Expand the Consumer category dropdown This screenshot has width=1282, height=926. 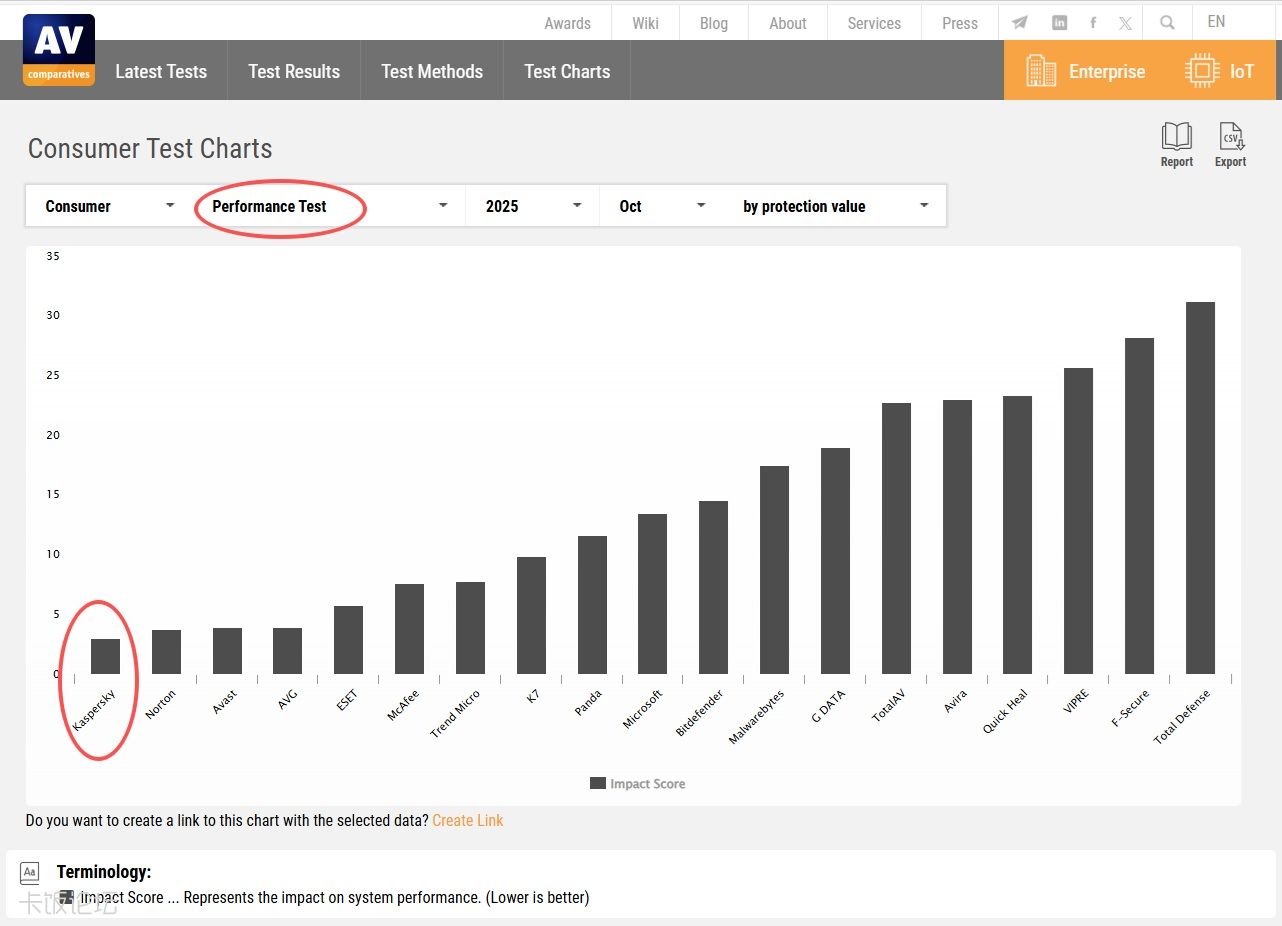pyautogui.click(x=109, y=206)
